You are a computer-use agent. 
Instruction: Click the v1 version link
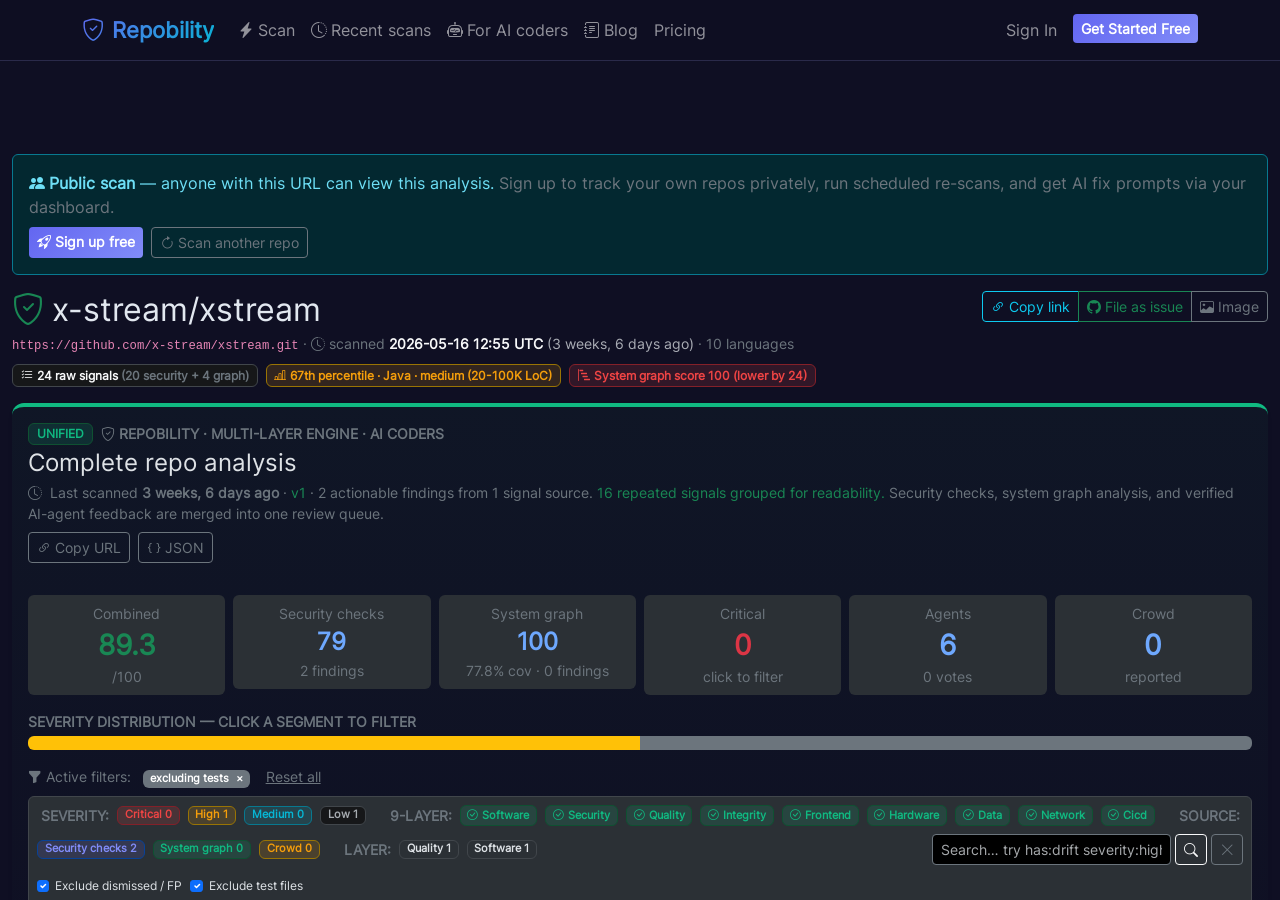(298, 493)
